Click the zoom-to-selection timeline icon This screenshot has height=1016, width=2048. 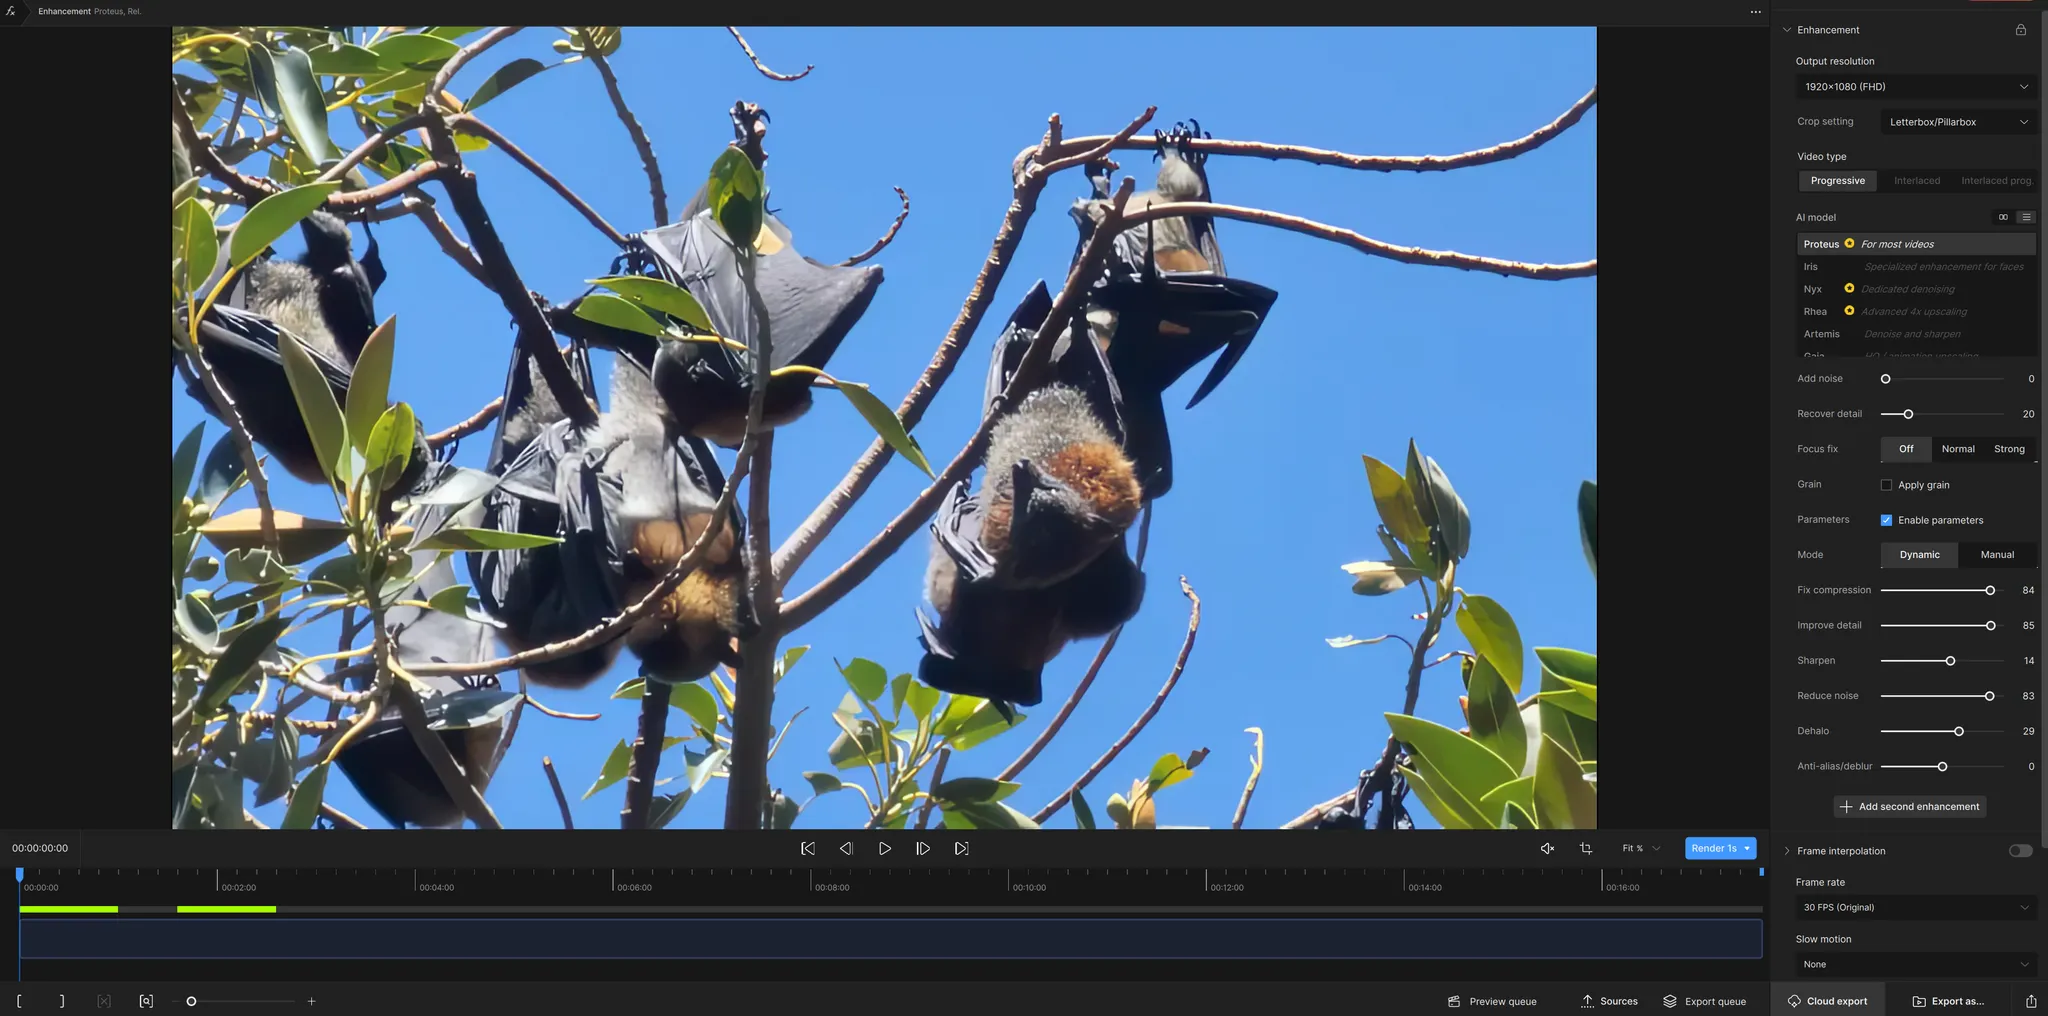click(146, 1001)
